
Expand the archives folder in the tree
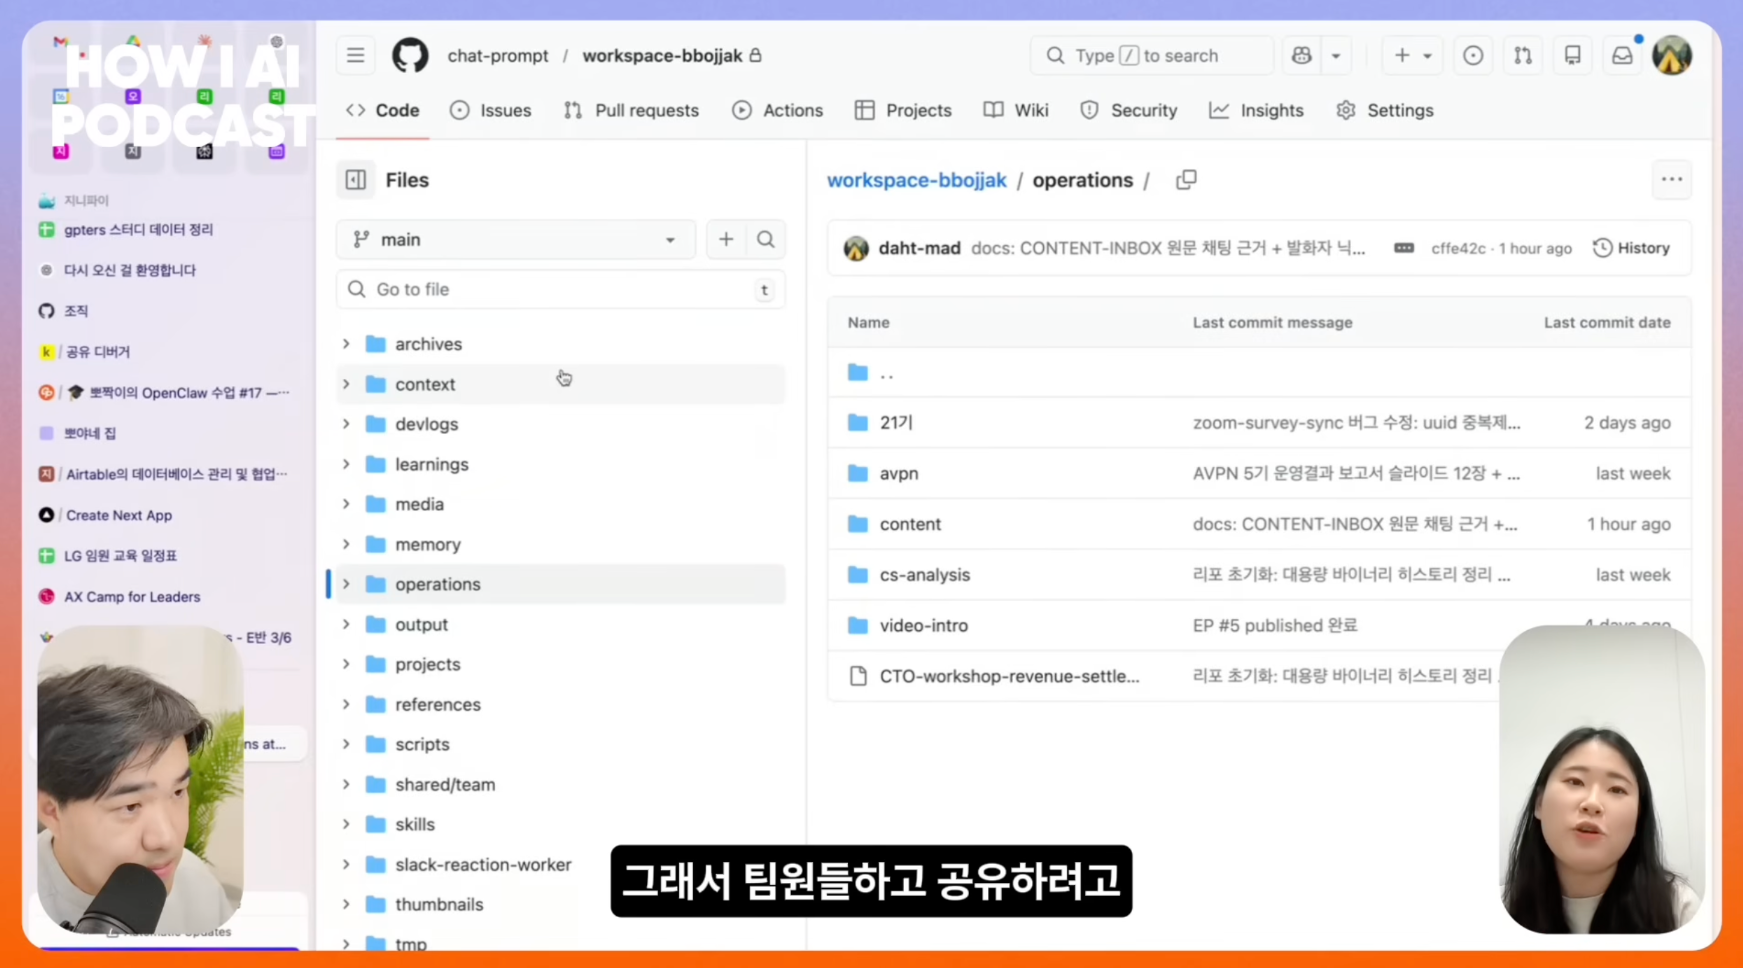(x=346, y=343)
